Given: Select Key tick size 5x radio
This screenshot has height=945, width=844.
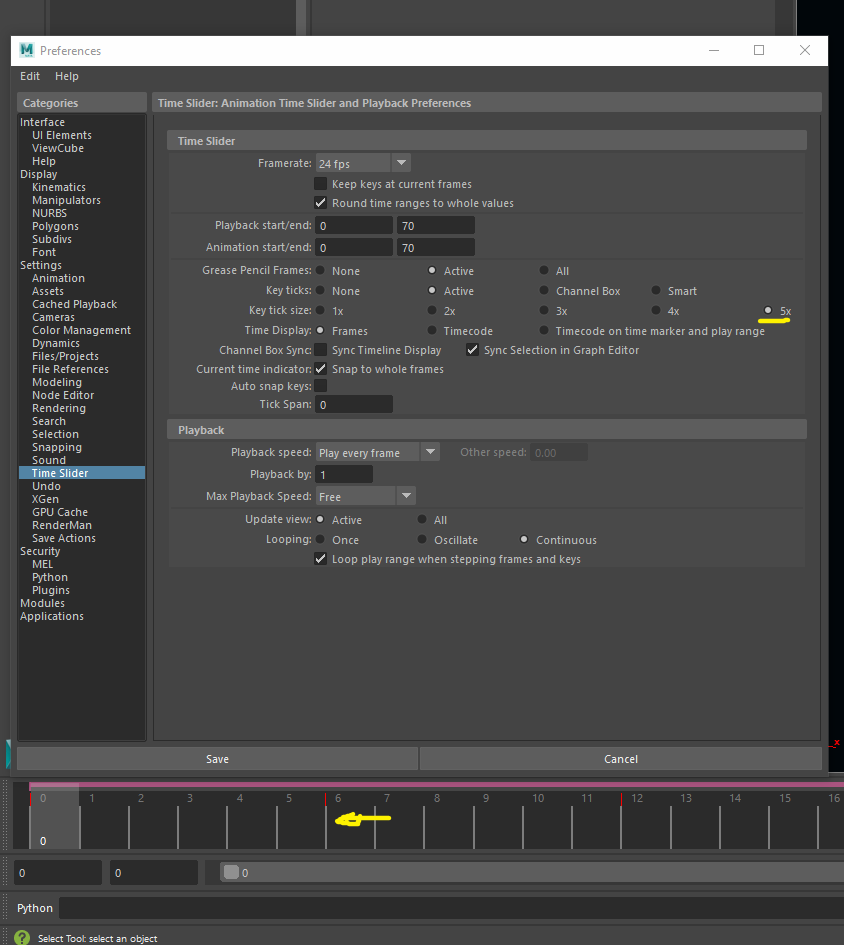Looking at the screenshot, I should tap(768, 310).
